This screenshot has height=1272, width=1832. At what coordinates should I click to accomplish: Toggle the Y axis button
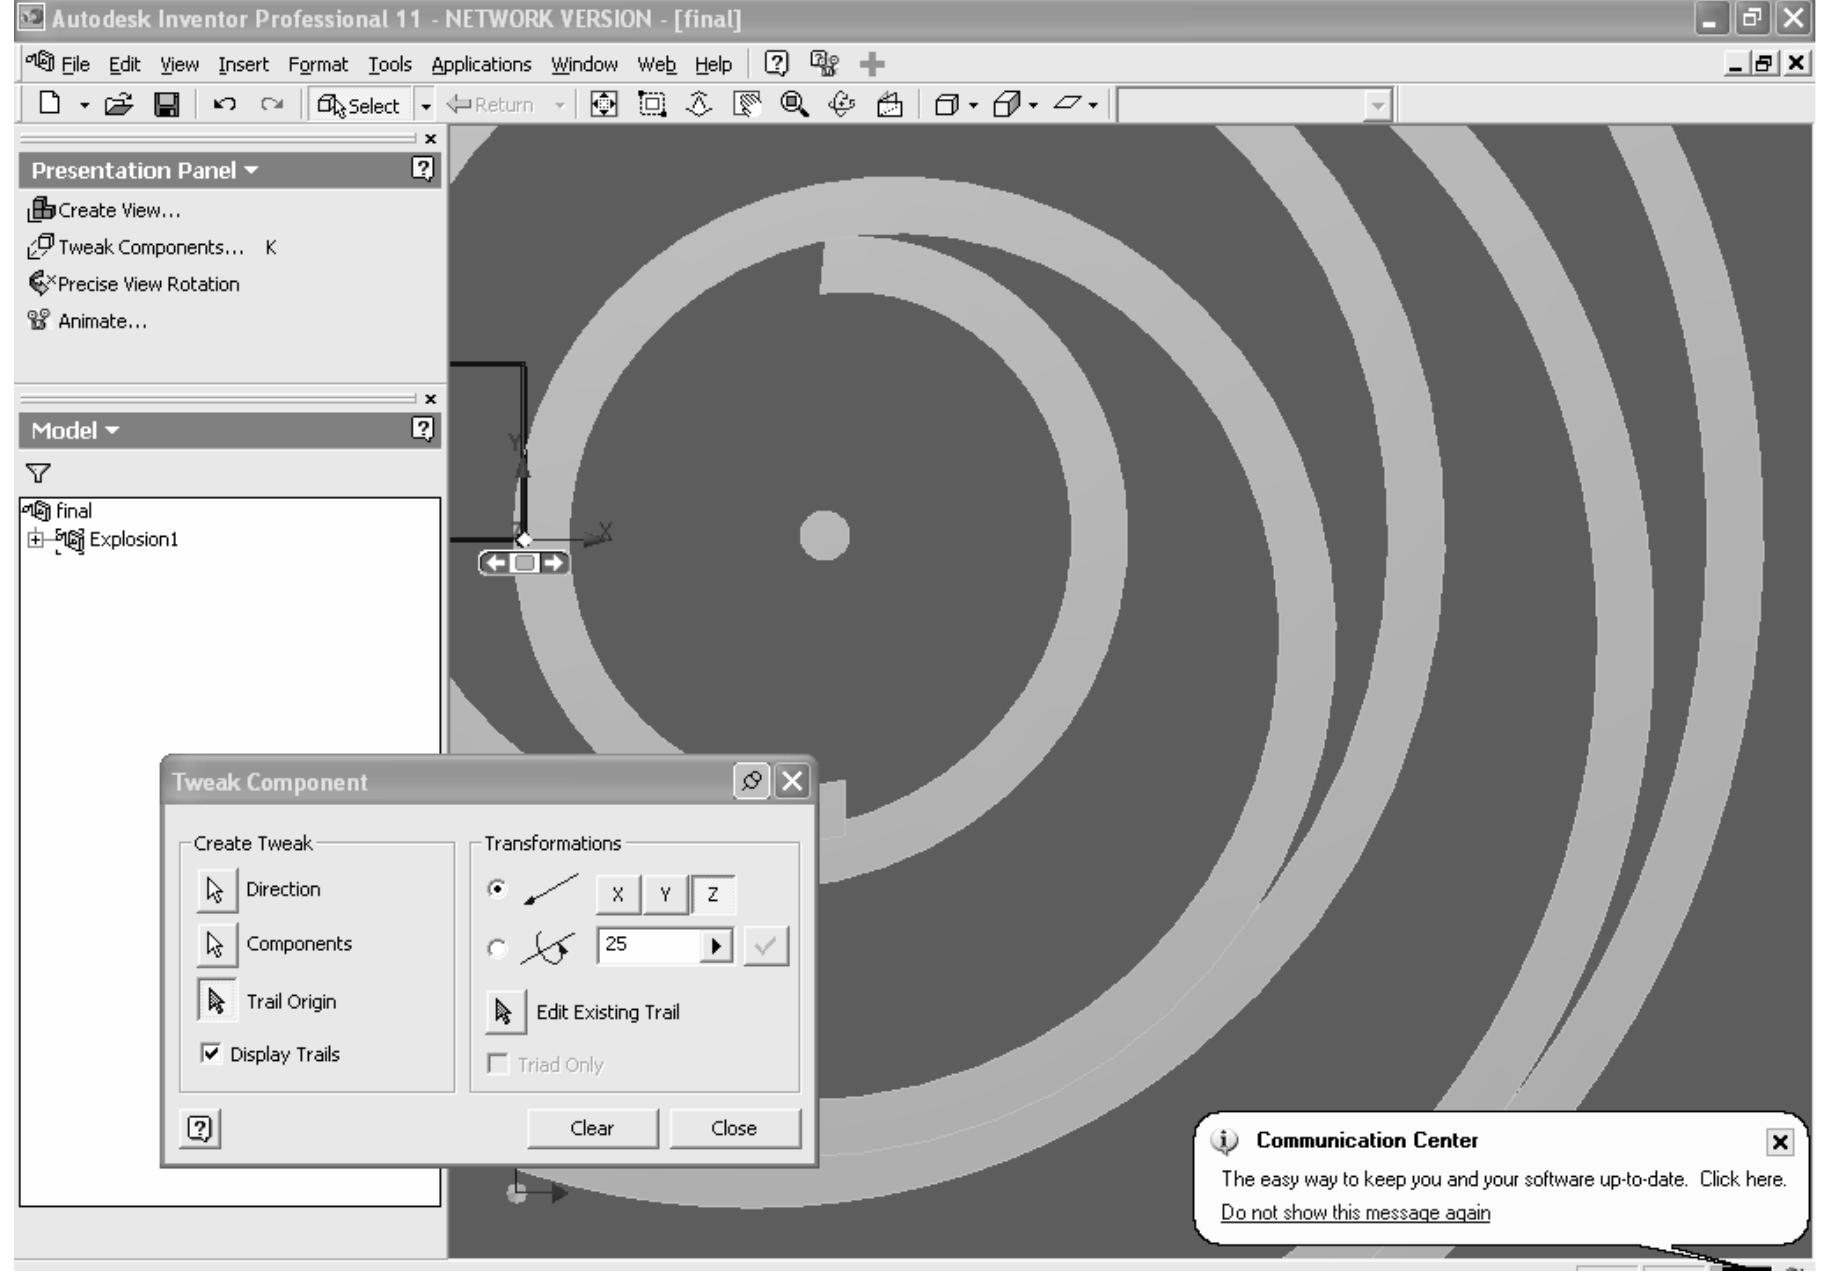pyautogui.click(x=665, y=894)
